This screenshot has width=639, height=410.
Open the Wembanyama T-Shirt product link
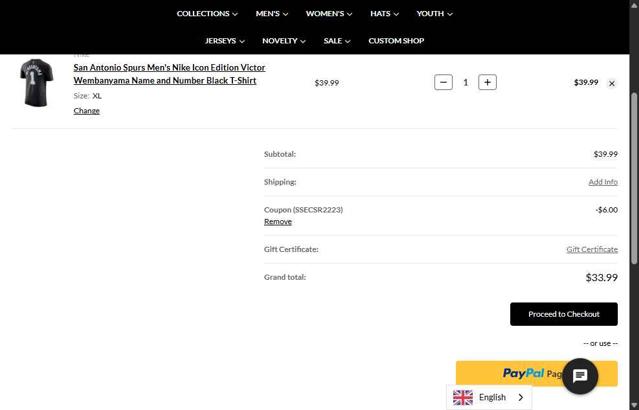click(169, 74)
